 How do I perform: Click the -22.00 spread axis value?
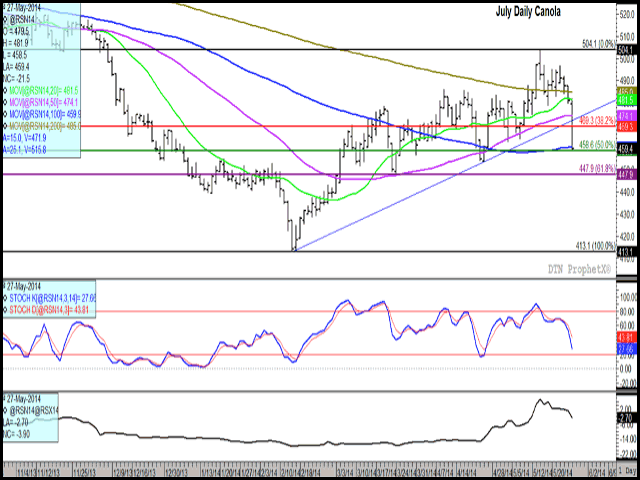[628, 454]
